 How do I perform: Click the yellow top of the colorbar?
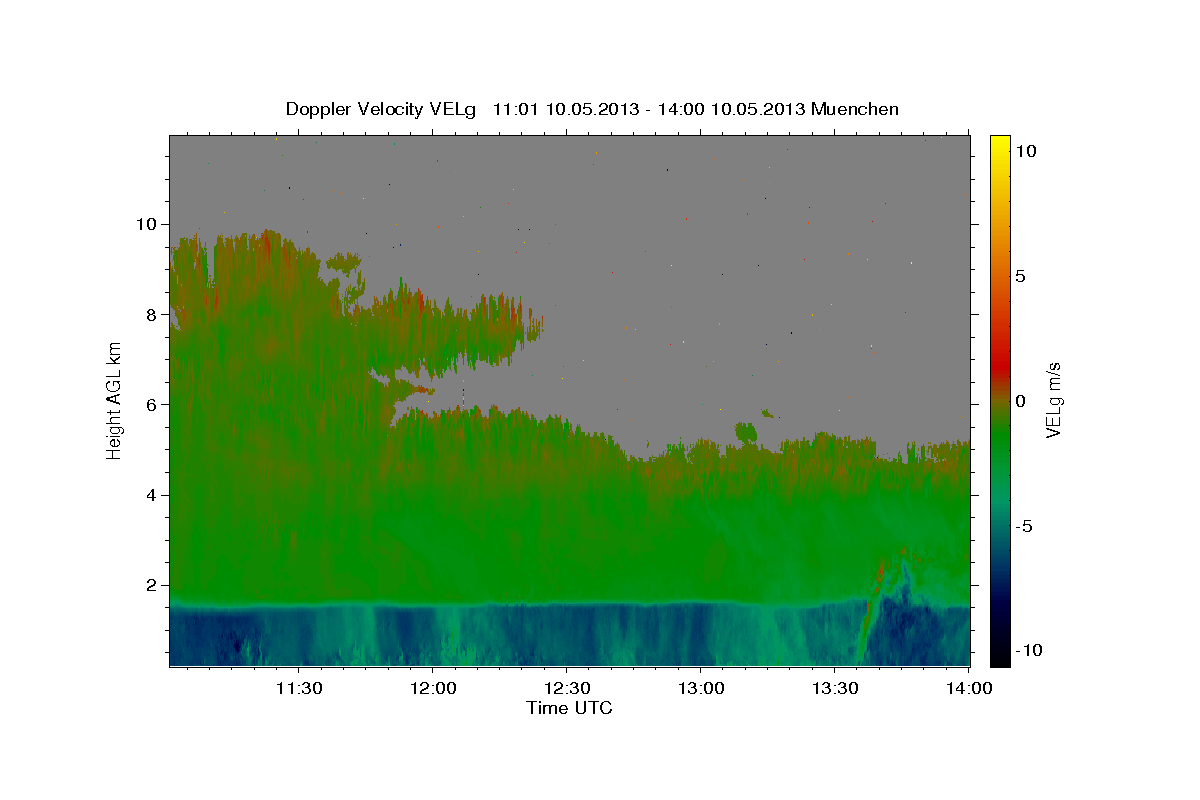pos(999,145)
